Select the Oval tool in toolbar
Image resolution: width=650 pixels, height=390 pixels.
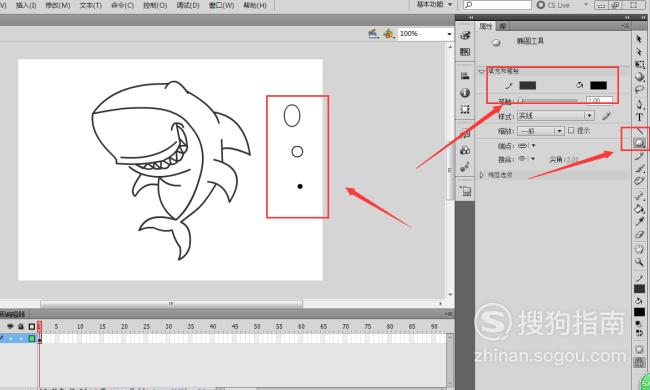coord(639,143)
